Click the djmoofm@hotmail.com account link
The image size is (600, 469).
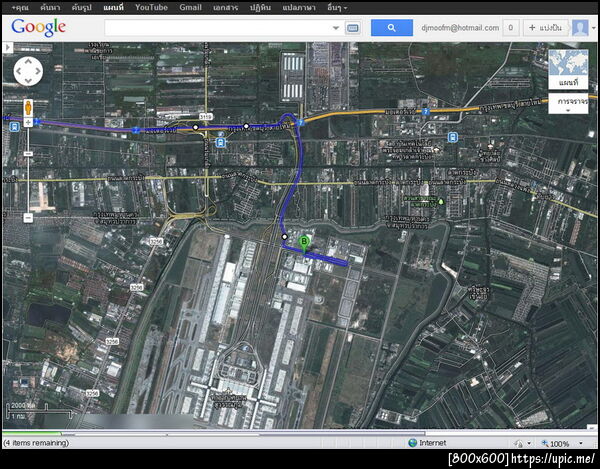point(460,28)
